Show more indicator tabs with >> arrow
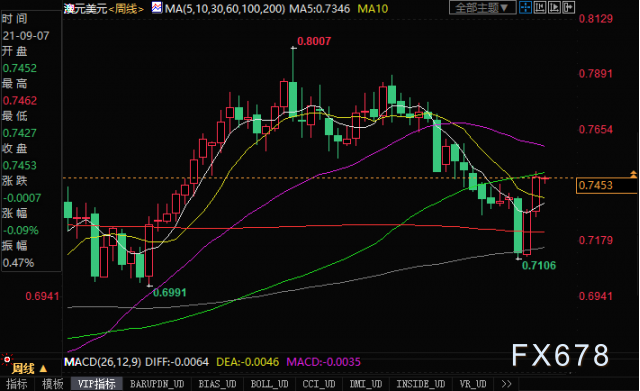The image size is (640, 391). [507, 384]
